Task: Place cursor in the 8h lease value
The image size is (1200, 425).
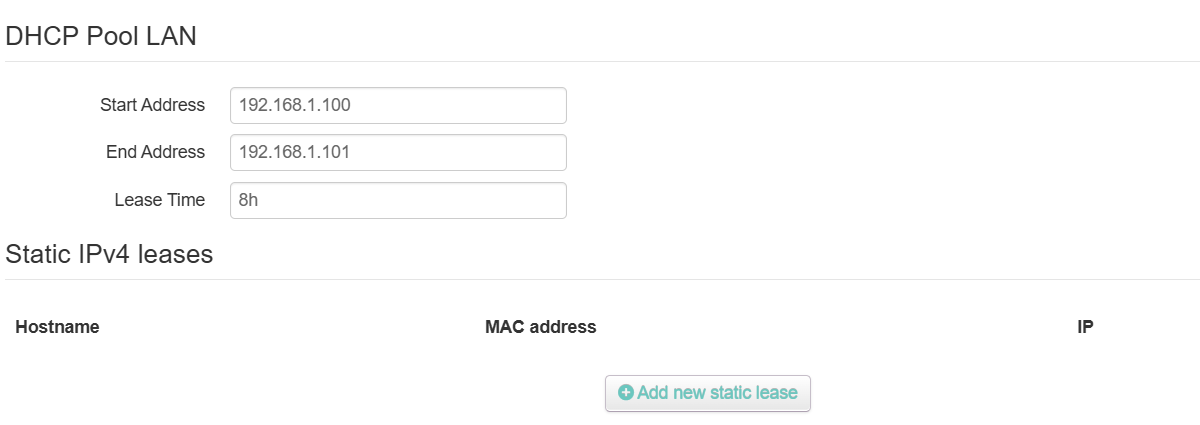Action: pos(249,200)
